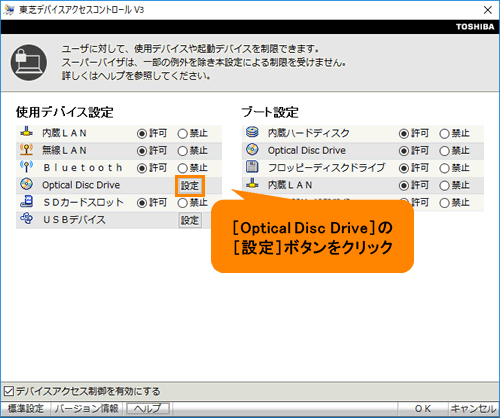Click the バージョン情報 button
Image resolution: width=500 pixels, height=418 pixels.
(87, 409)
